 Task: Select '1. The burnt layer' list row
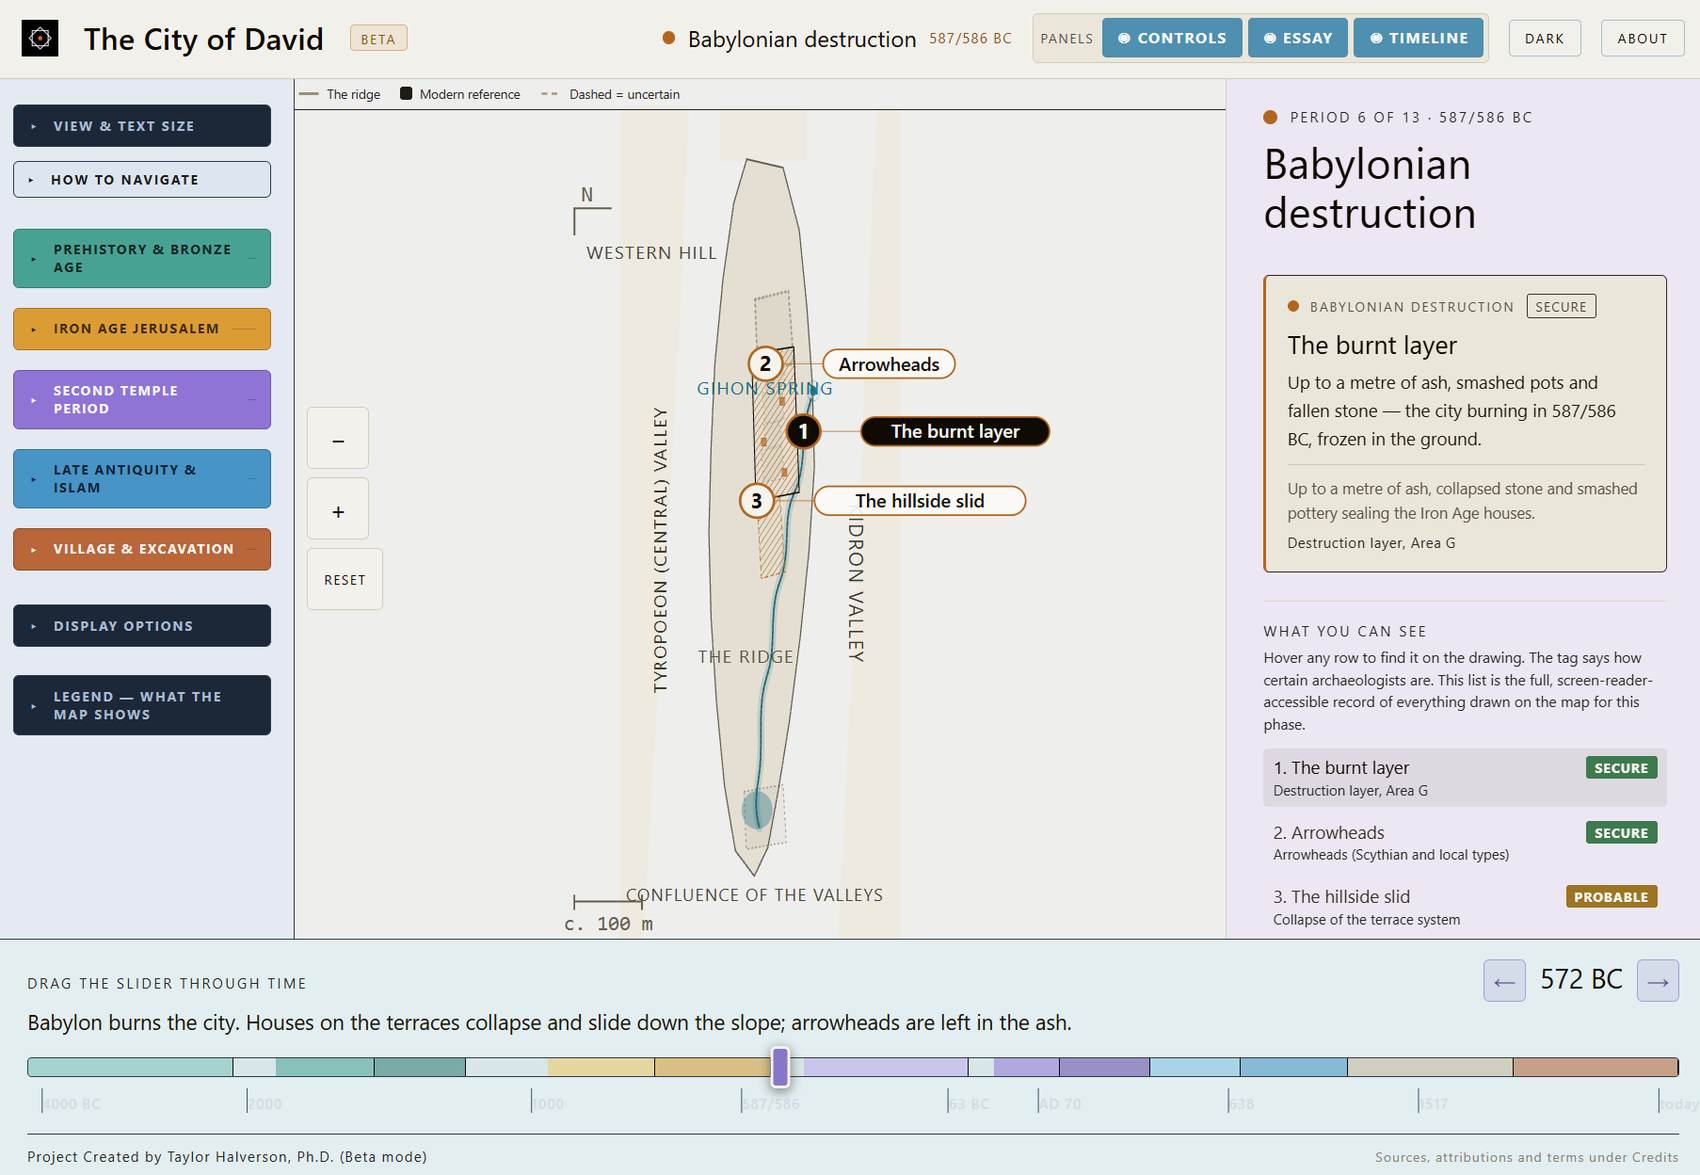point(1465,778)
